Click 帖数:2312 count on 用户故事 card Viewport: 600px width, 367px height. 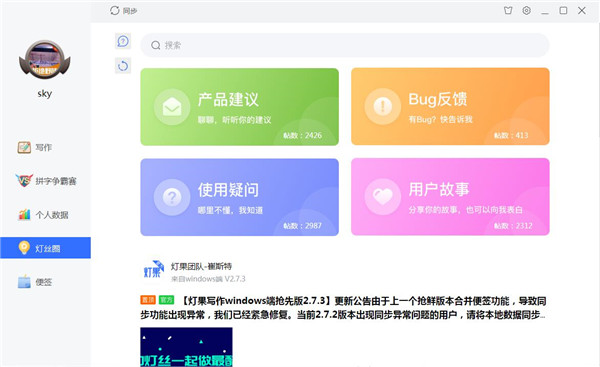pyautogui.click(x=513, y=226)
